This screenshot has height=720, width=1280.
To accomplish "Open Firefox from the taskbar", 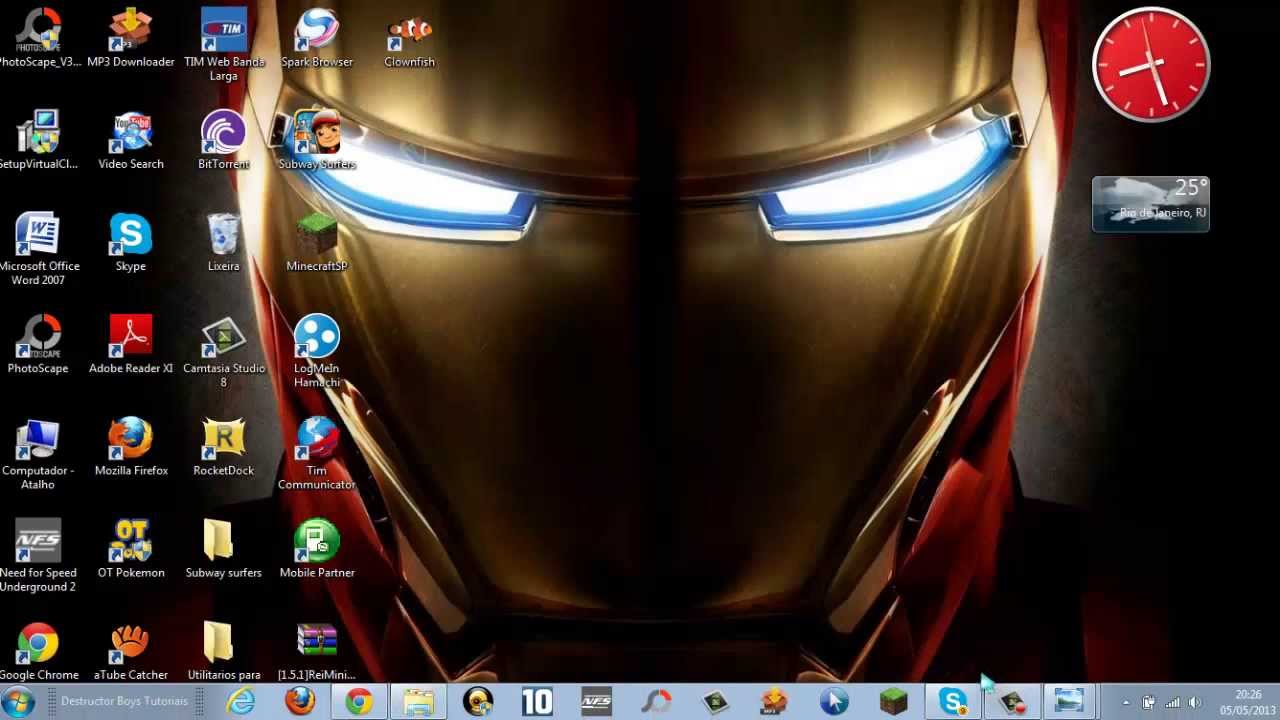I will (x=300, y=702).
